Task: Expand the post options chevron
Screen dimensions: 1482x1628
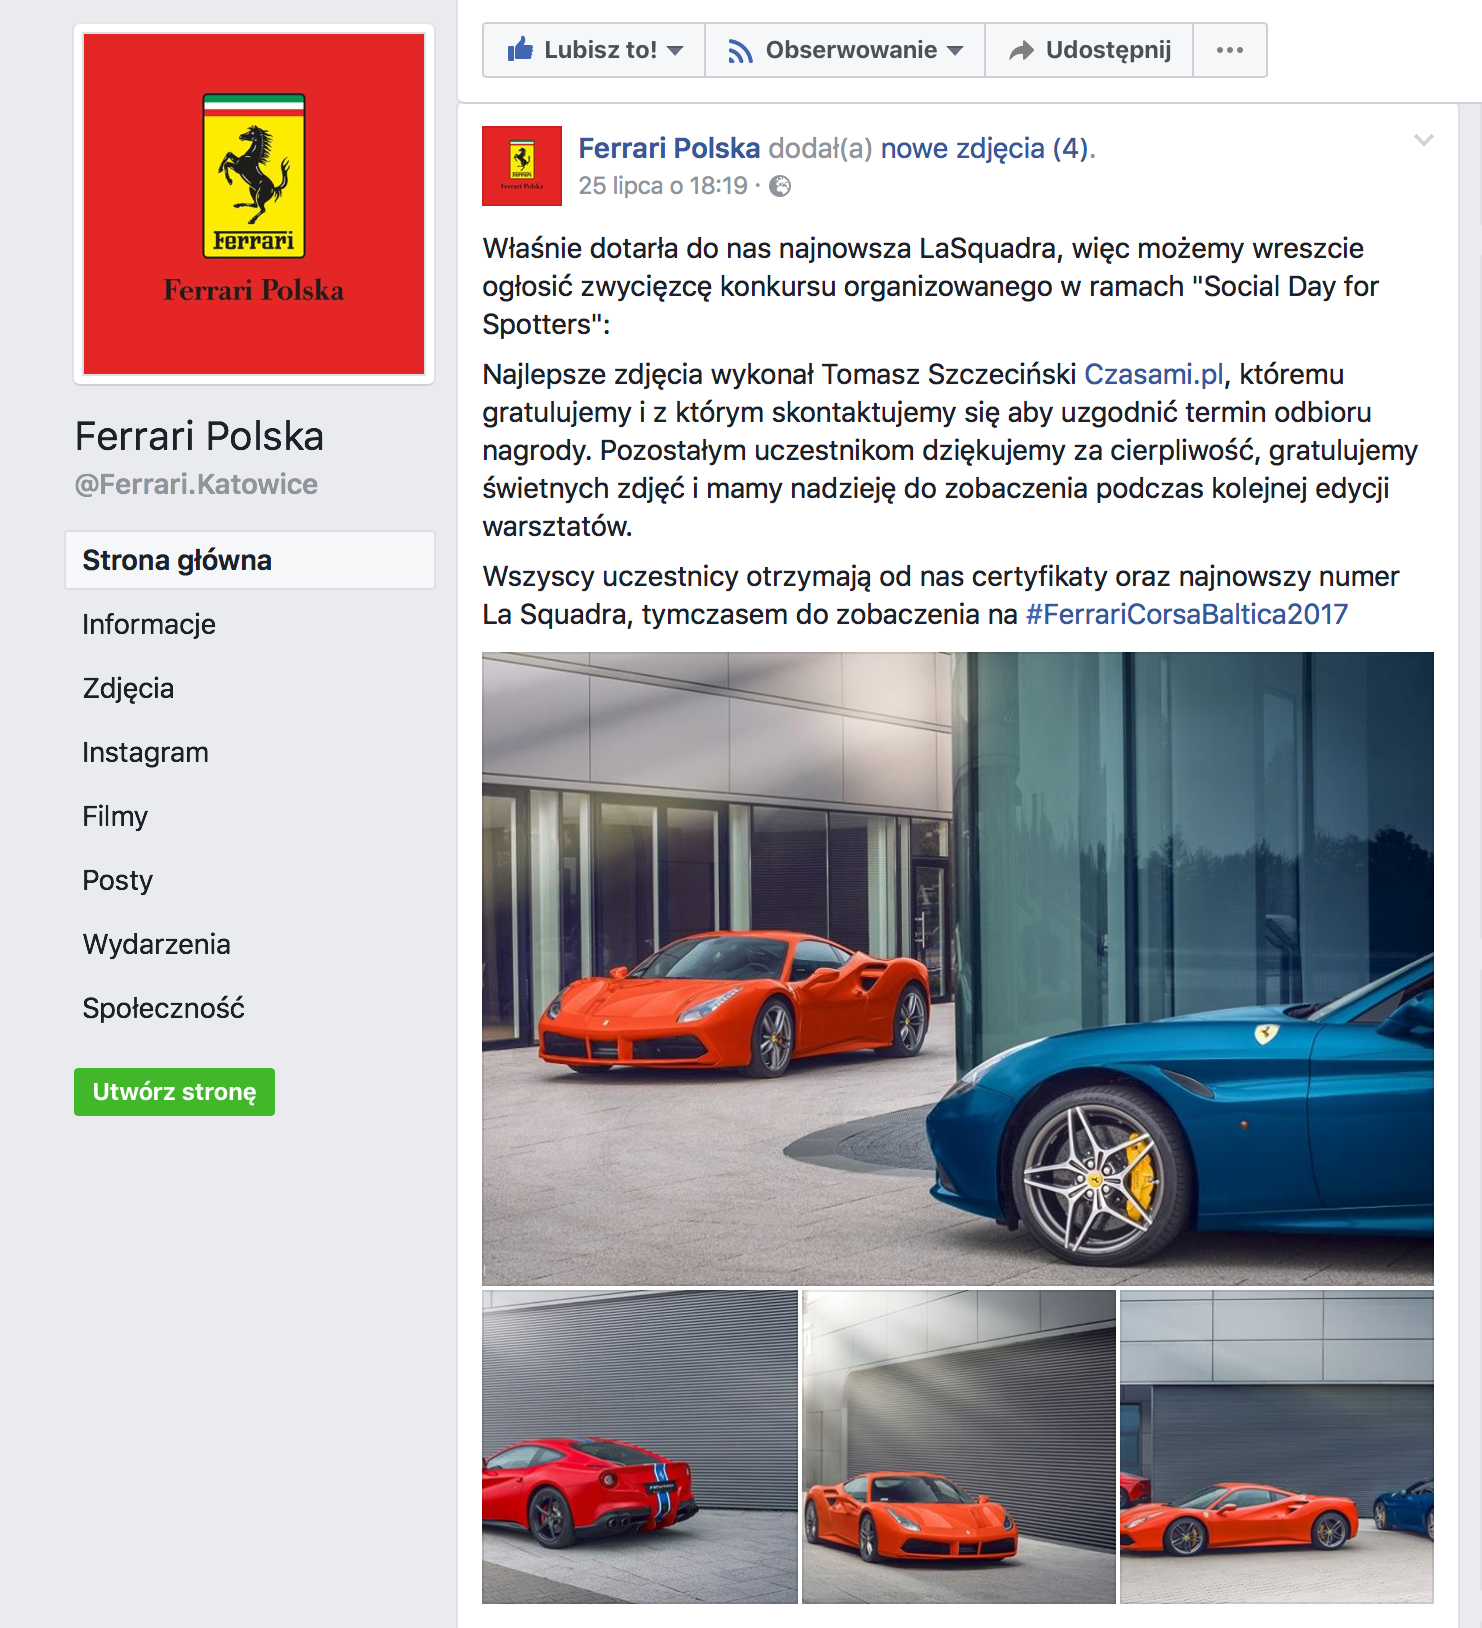Action: tap(1423, 140)
